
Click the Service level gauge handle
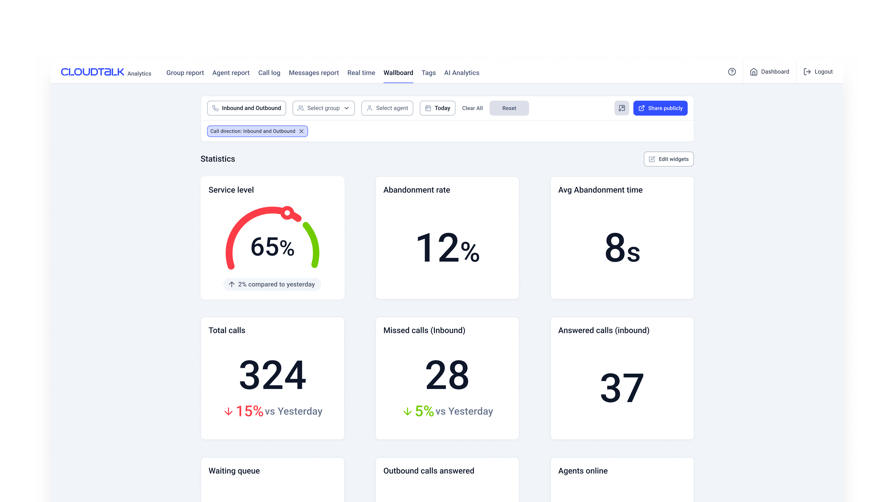click(x=288, y=213)
